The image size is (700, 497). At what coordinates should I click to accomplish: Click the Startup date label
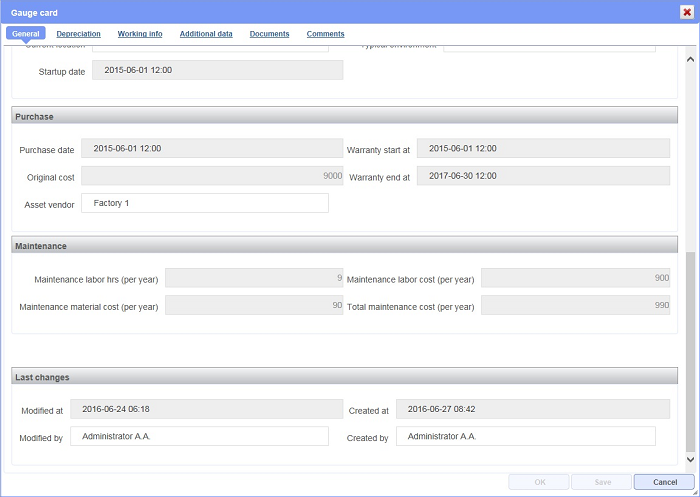pyautogui.click(x=62, y=72)
